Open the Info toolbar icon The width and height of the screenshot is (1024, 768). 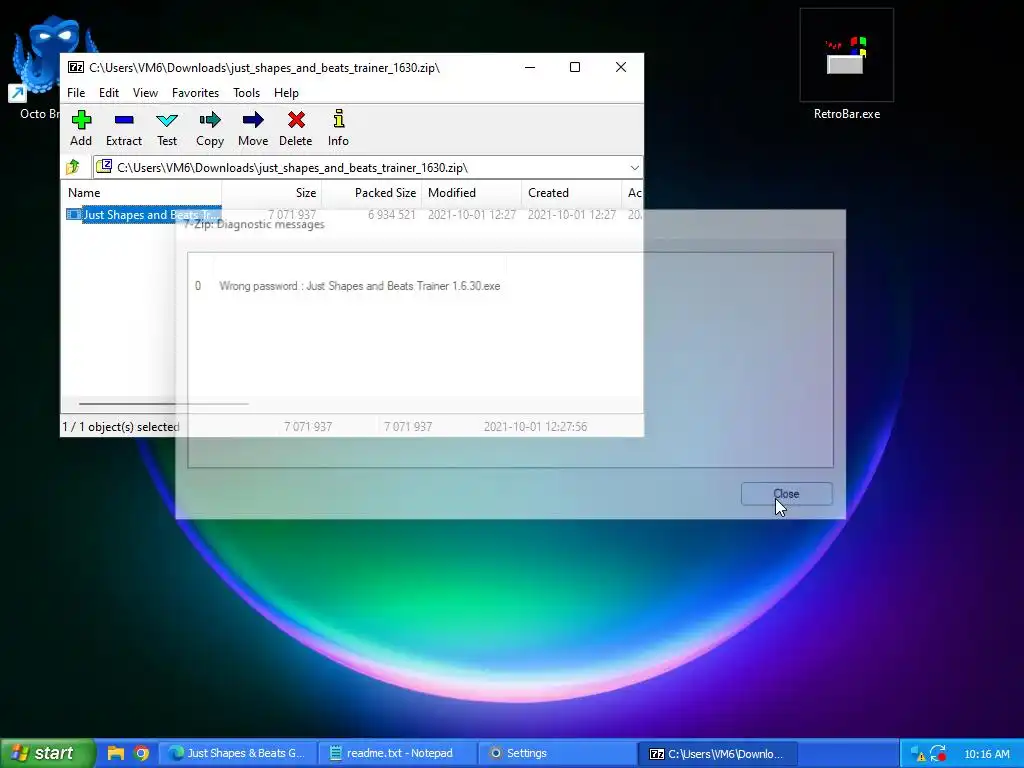point(338,128)
